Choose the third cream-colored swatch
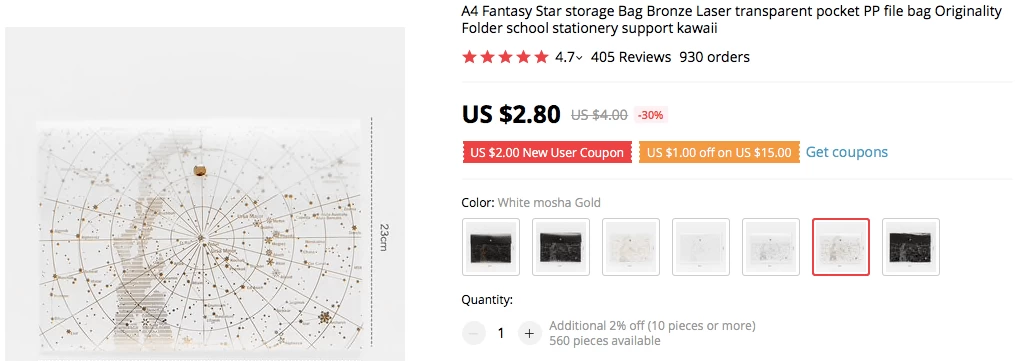The height and width of the screenshot is (361, 1015). 630,247
